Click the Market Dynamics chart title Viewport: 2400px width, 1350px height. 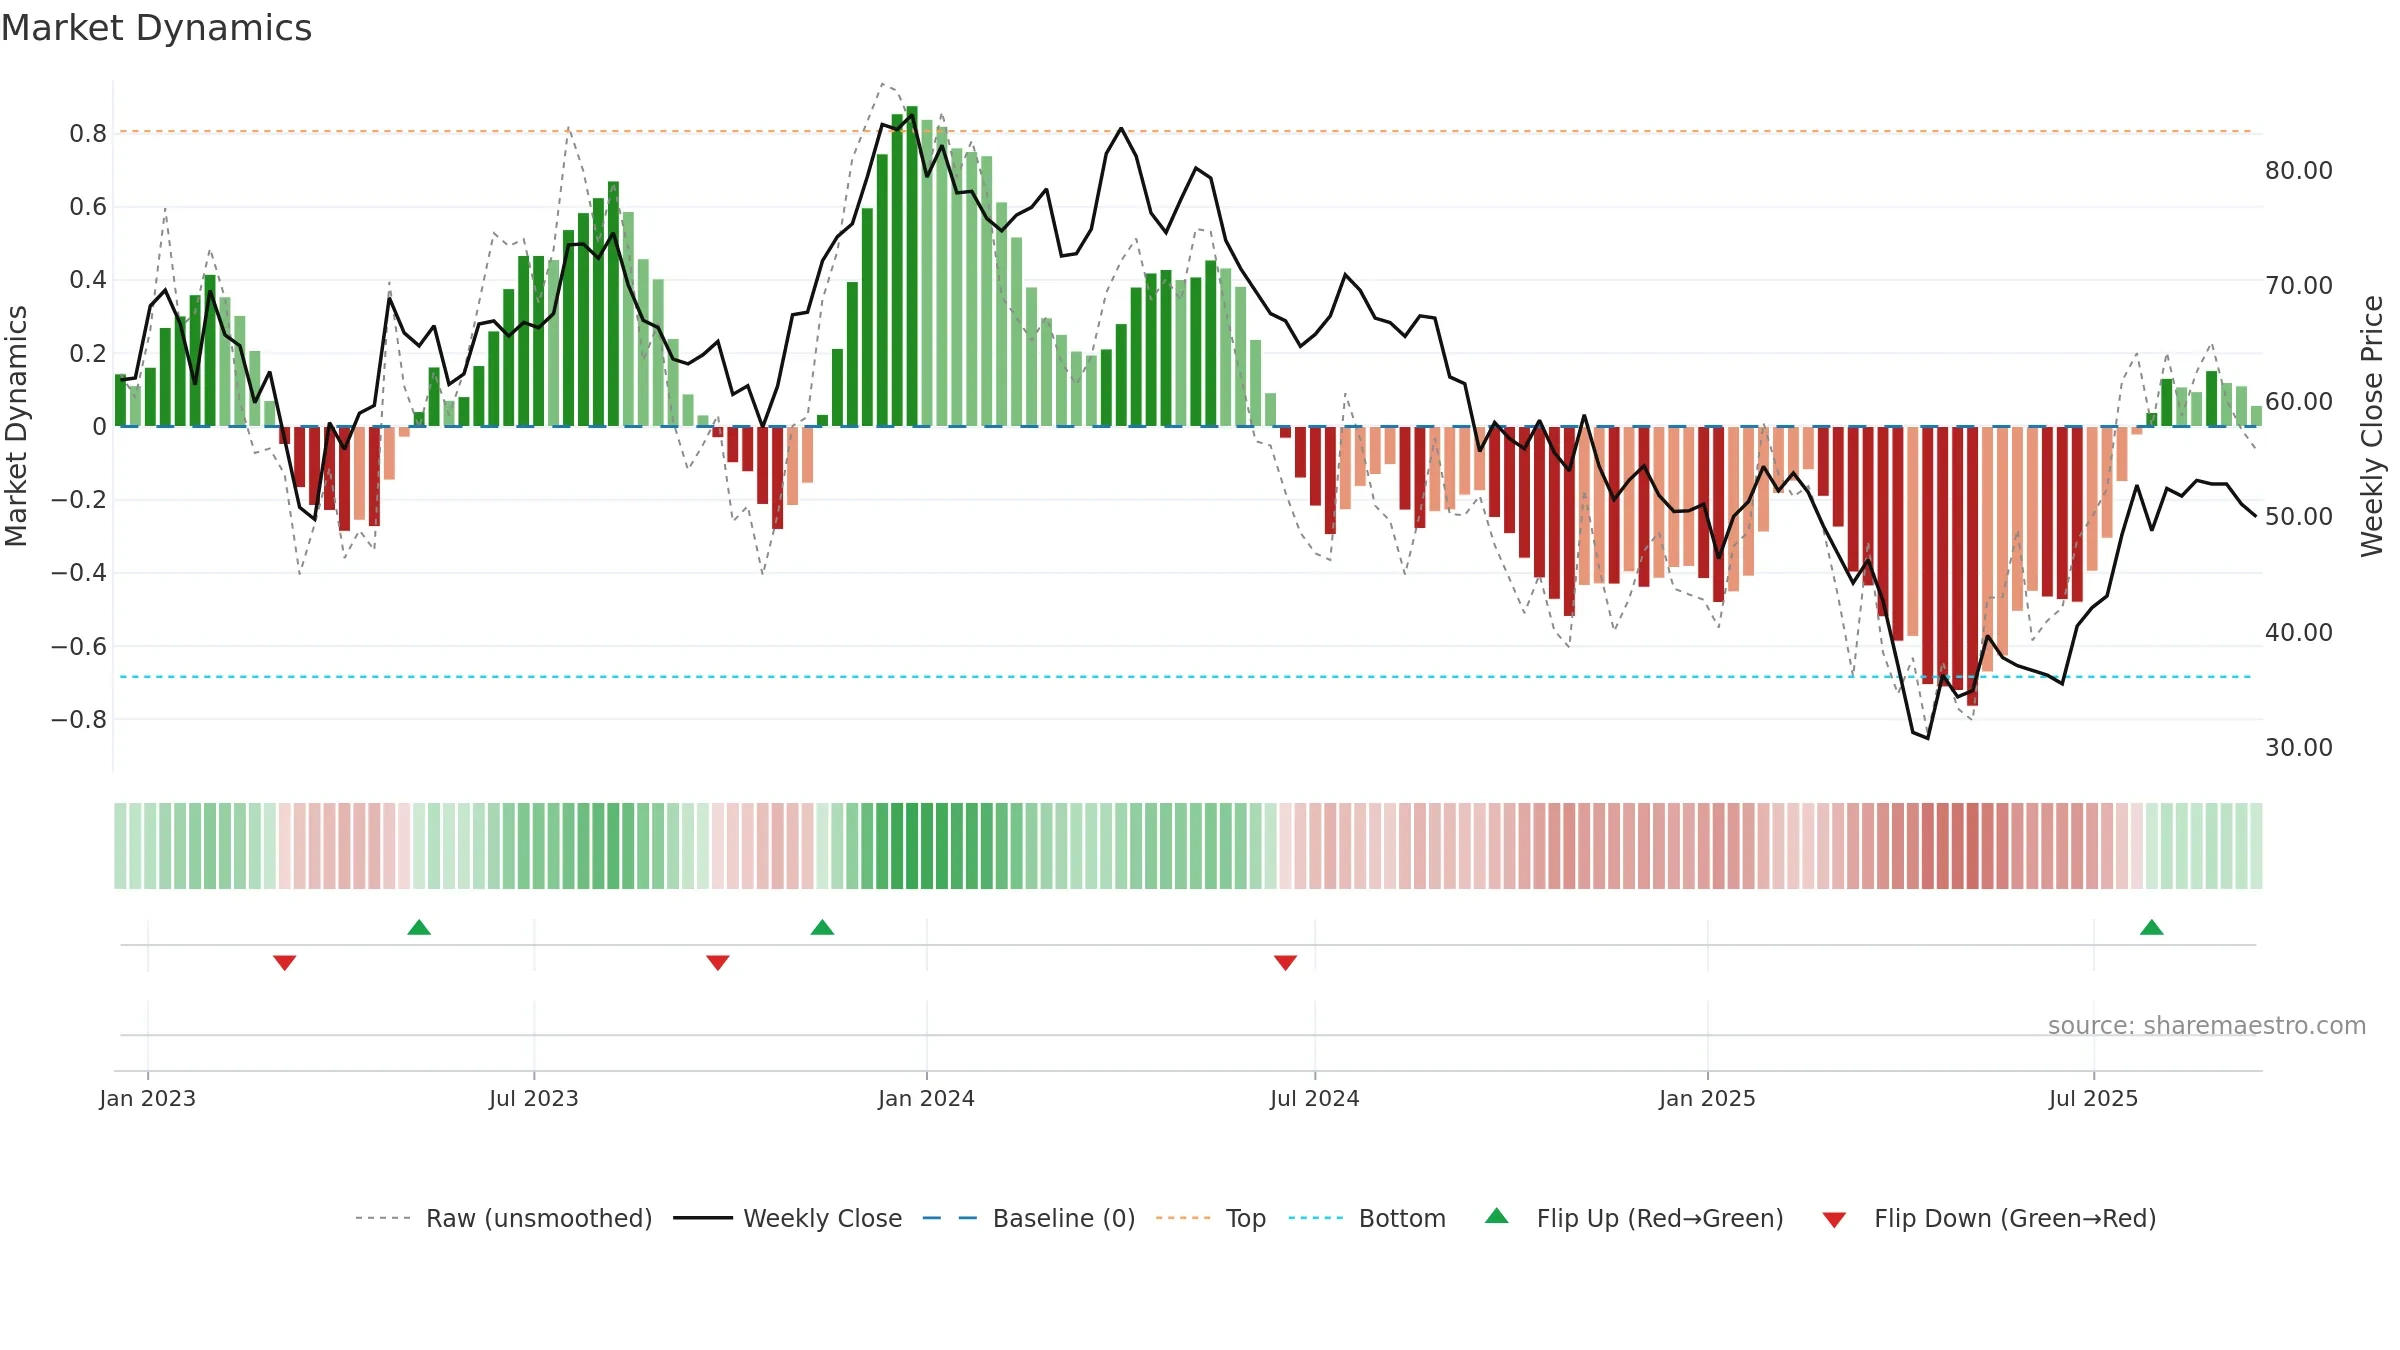pyautogui.click(x=156, y=28)
